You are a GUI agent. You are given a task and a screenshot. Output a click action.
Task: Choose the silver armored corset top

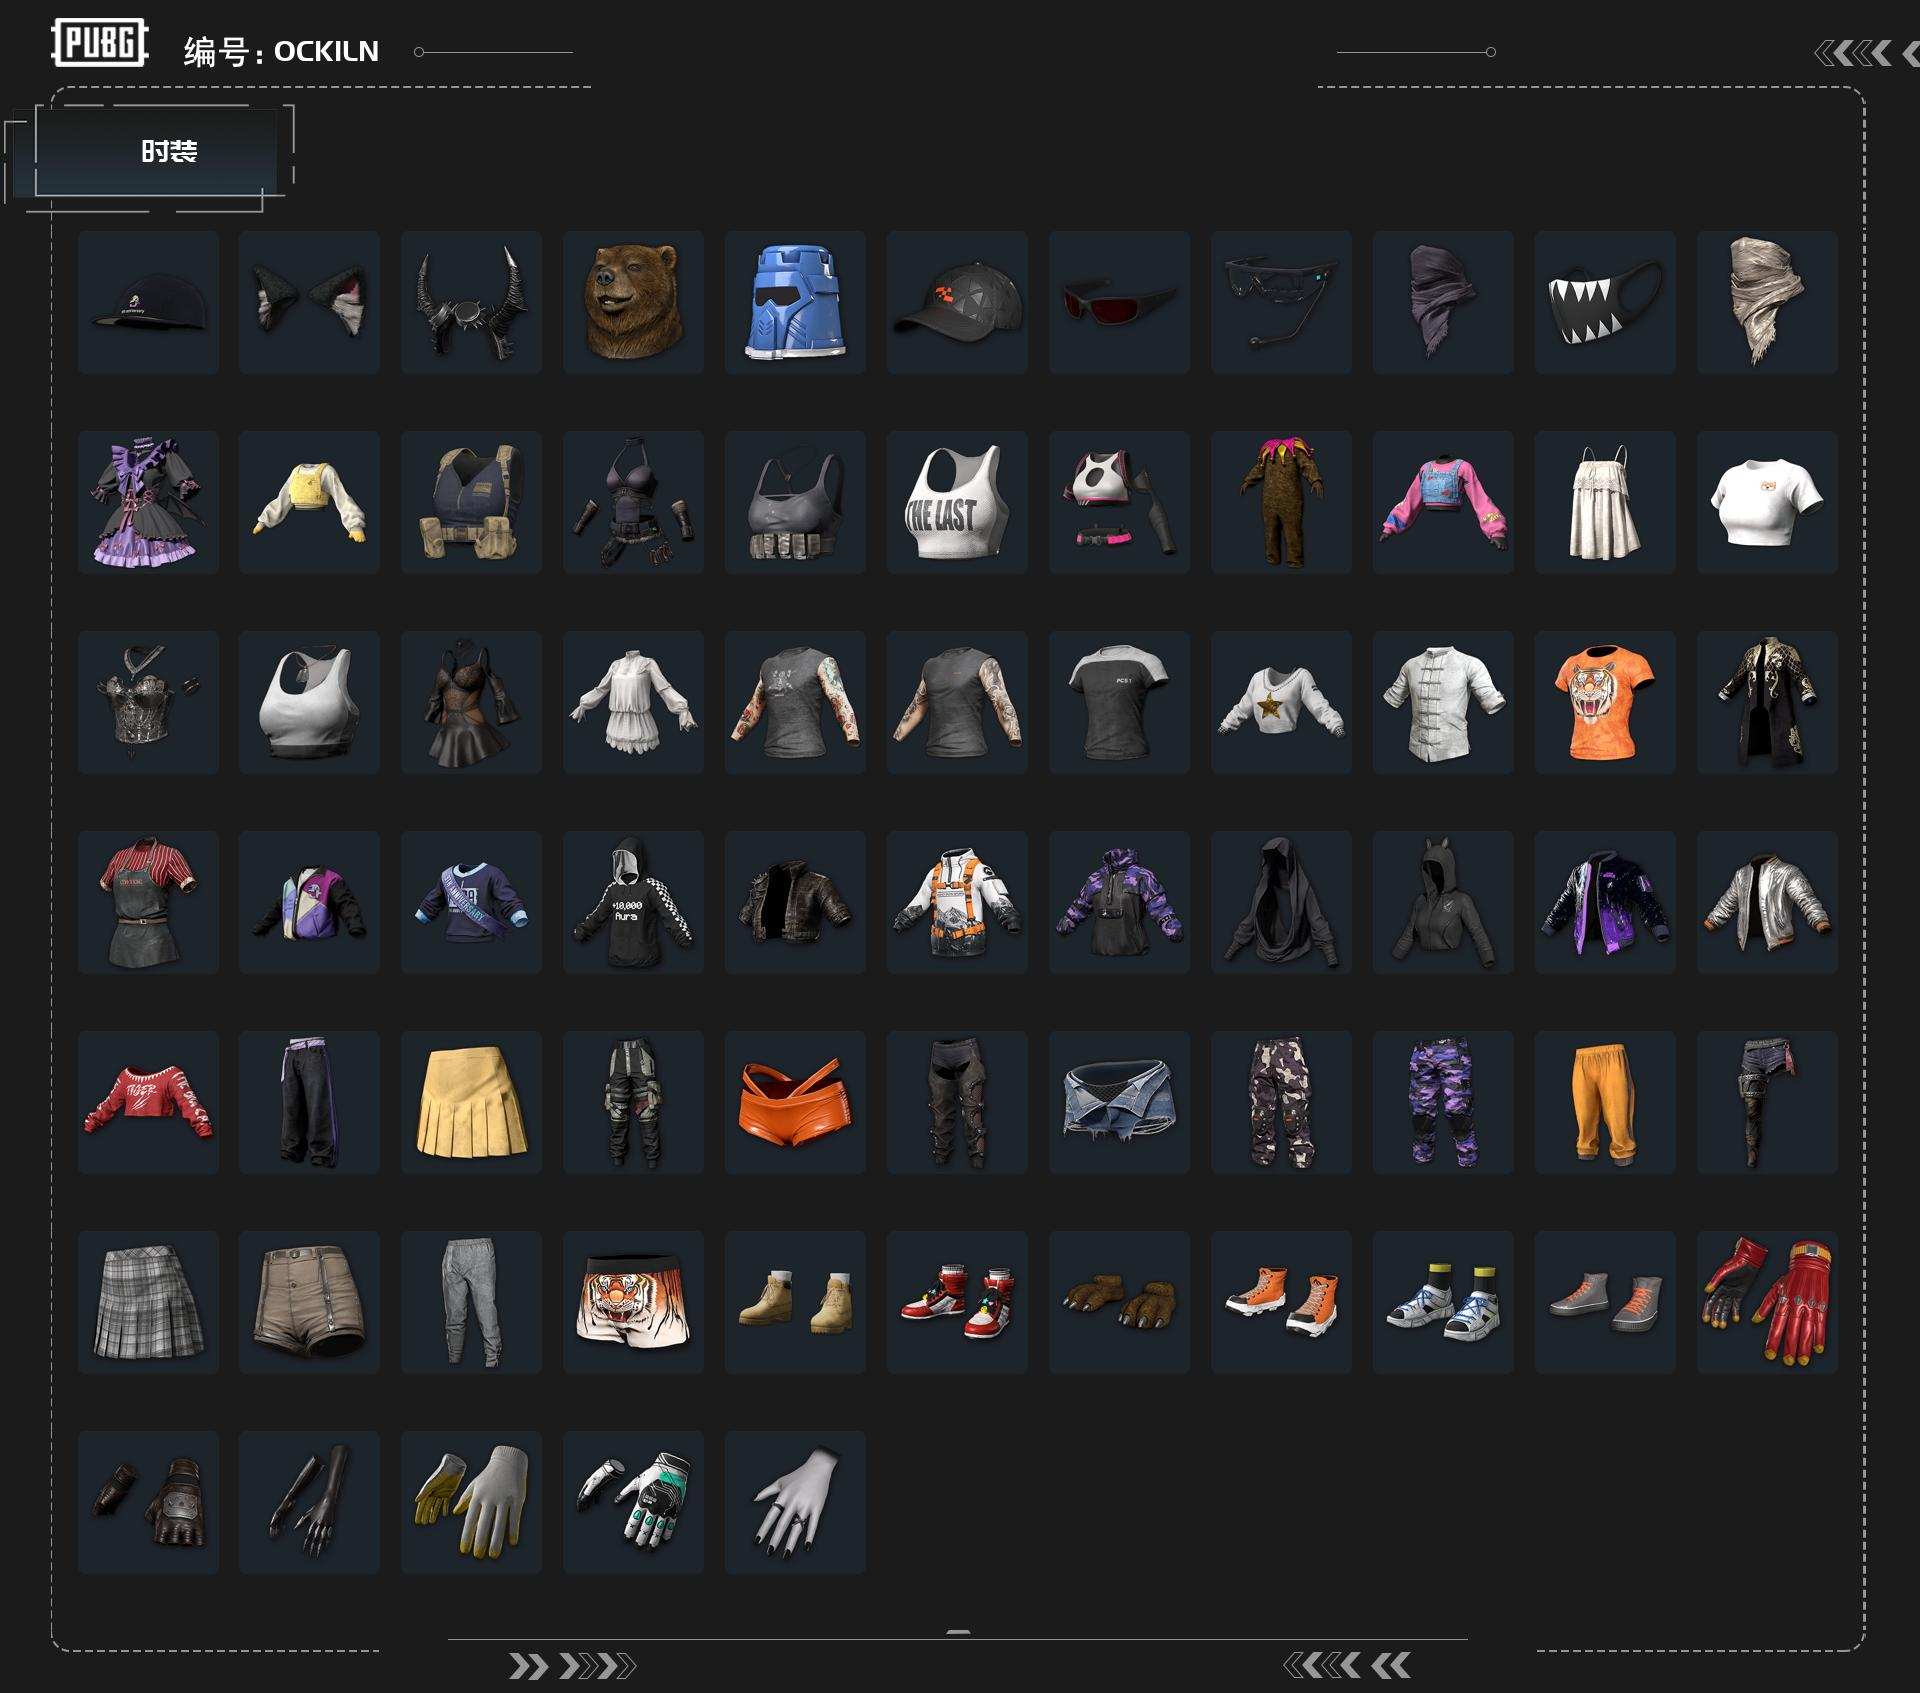pos(148,702)
